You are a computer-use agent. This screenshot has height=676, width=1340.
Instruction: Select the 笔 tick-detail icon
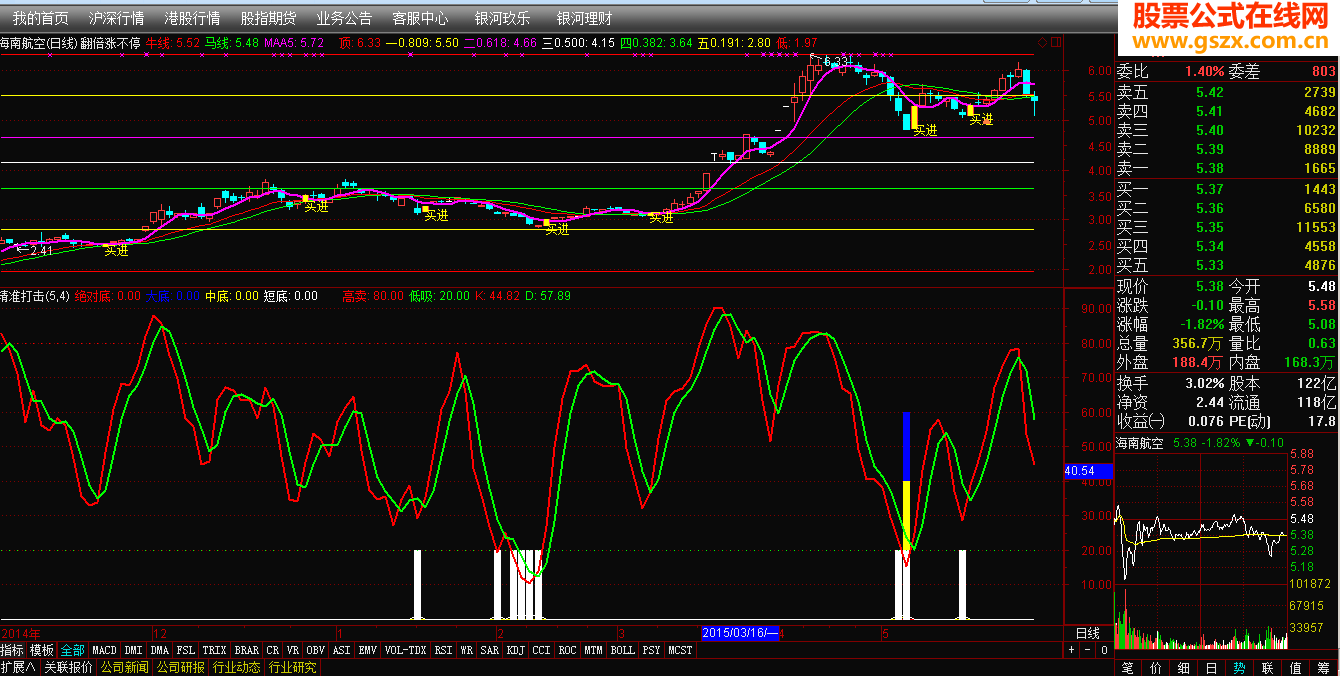click(1127, 667)
